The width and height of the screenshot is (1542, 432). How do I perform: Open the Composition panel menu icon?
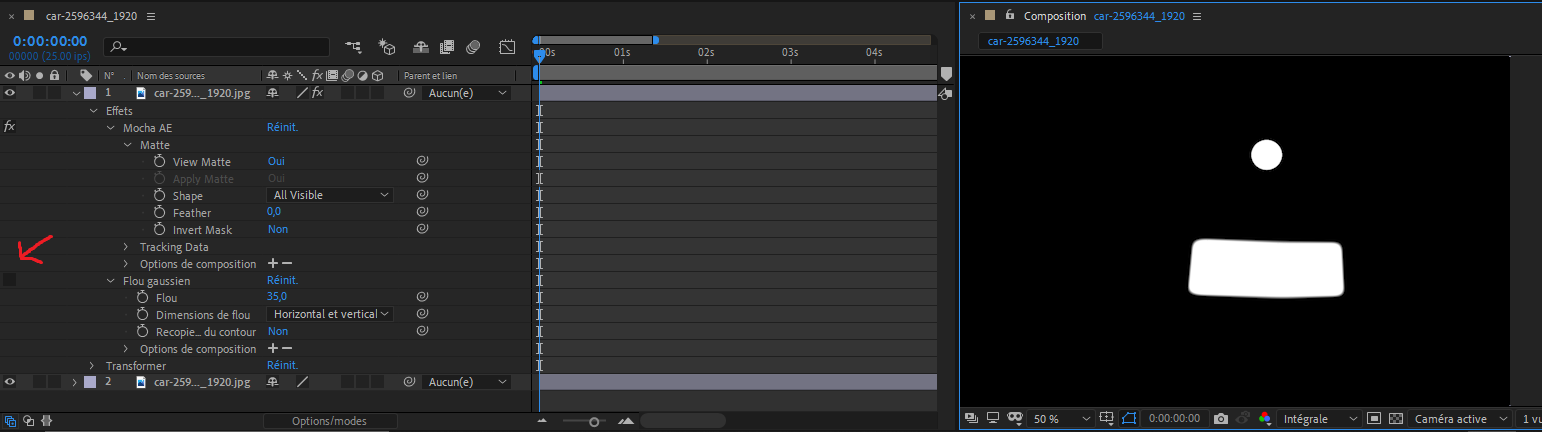1197,16
